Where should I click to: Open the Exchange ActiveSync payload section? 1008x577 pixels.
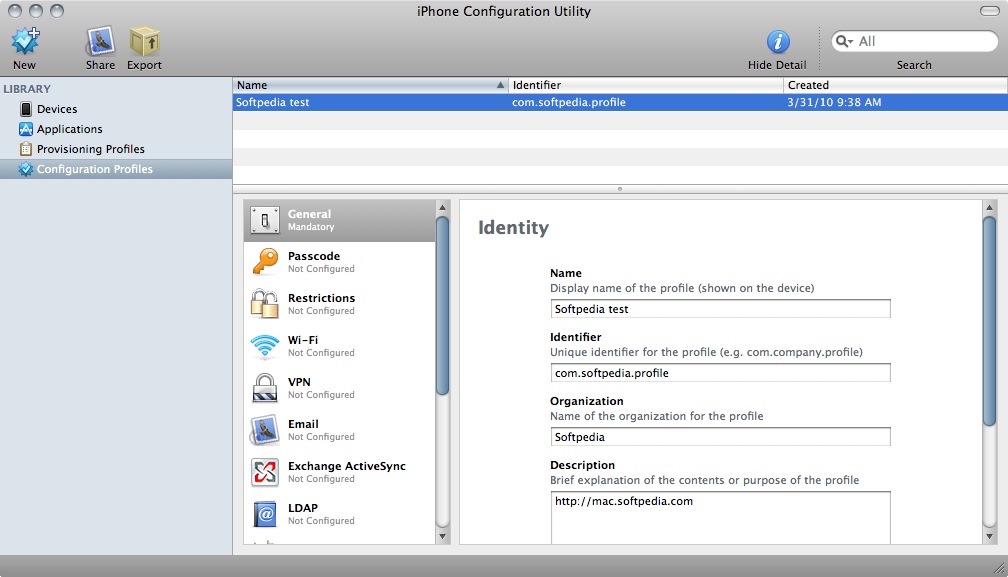(339, 472)
